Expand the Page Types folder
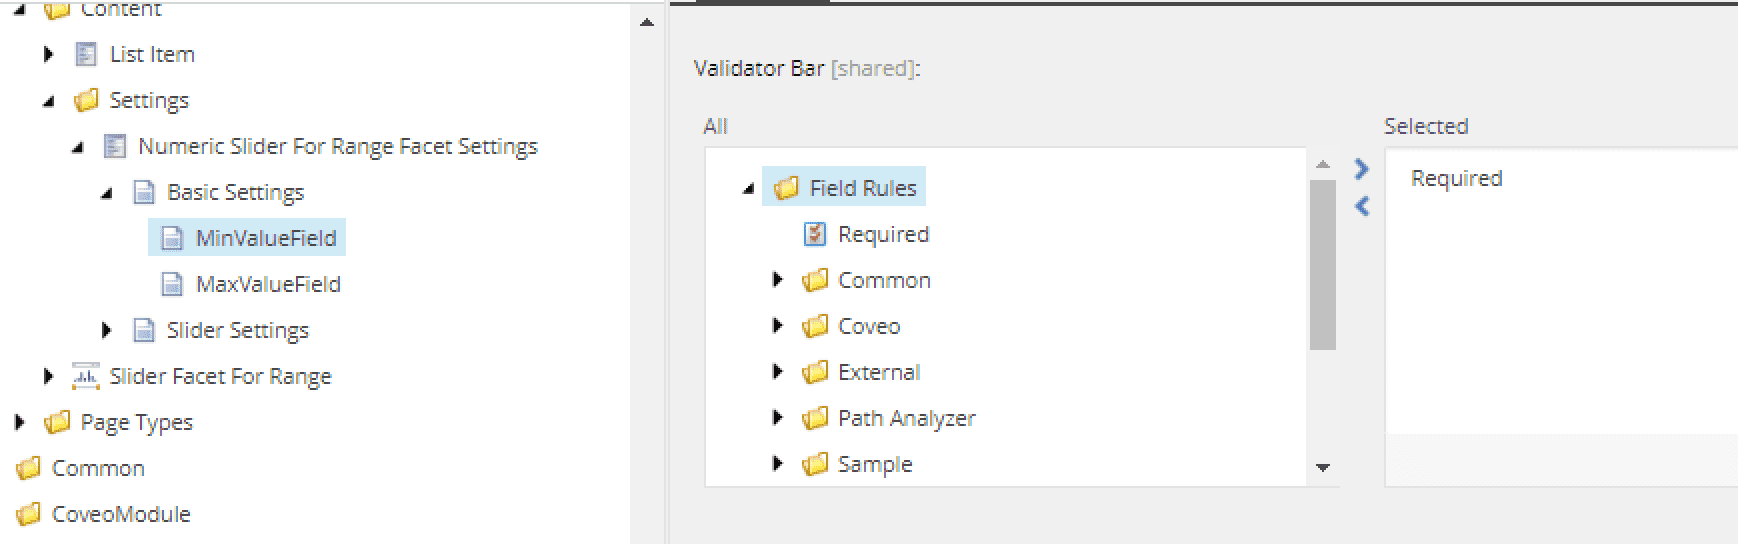This screenshot has width=1738, height=544. tap(20, 422)
